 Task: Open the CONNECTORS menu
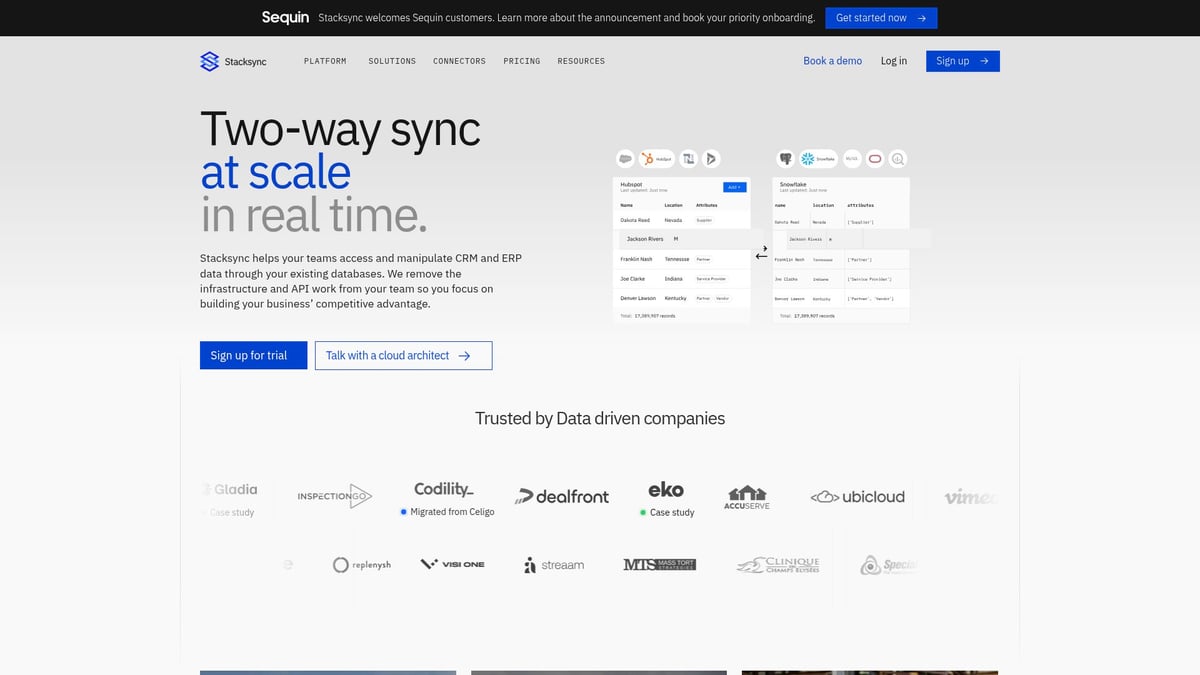click(x=459, y=61)
